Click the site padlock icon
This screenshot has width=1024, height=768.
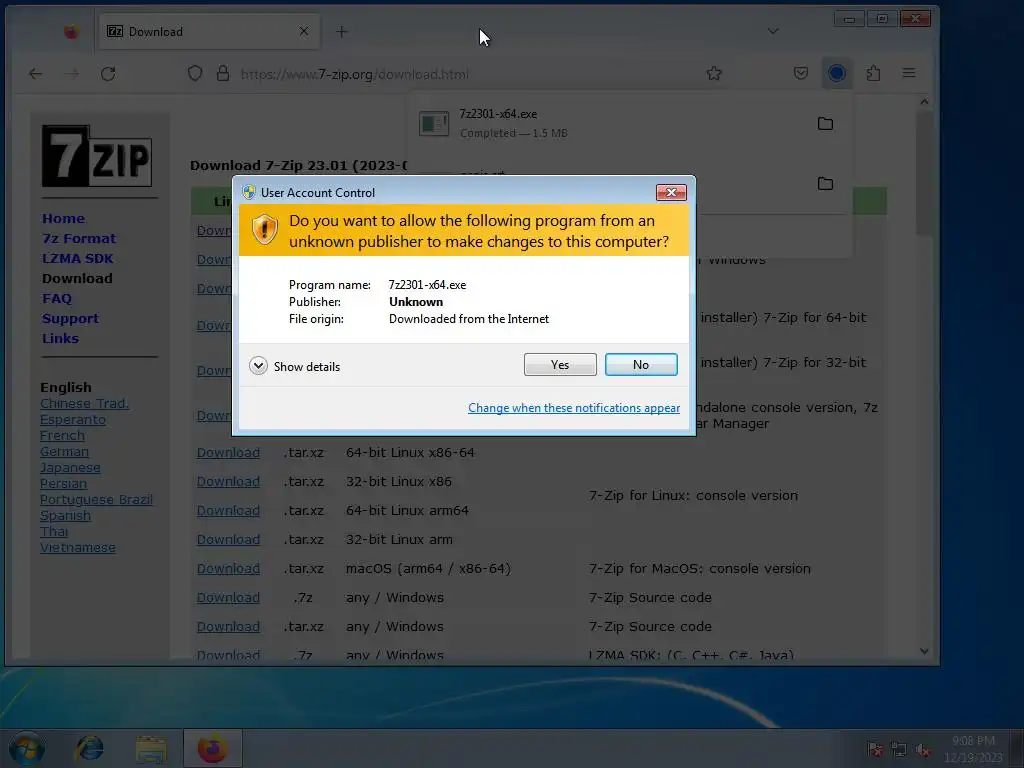(223, 73)
